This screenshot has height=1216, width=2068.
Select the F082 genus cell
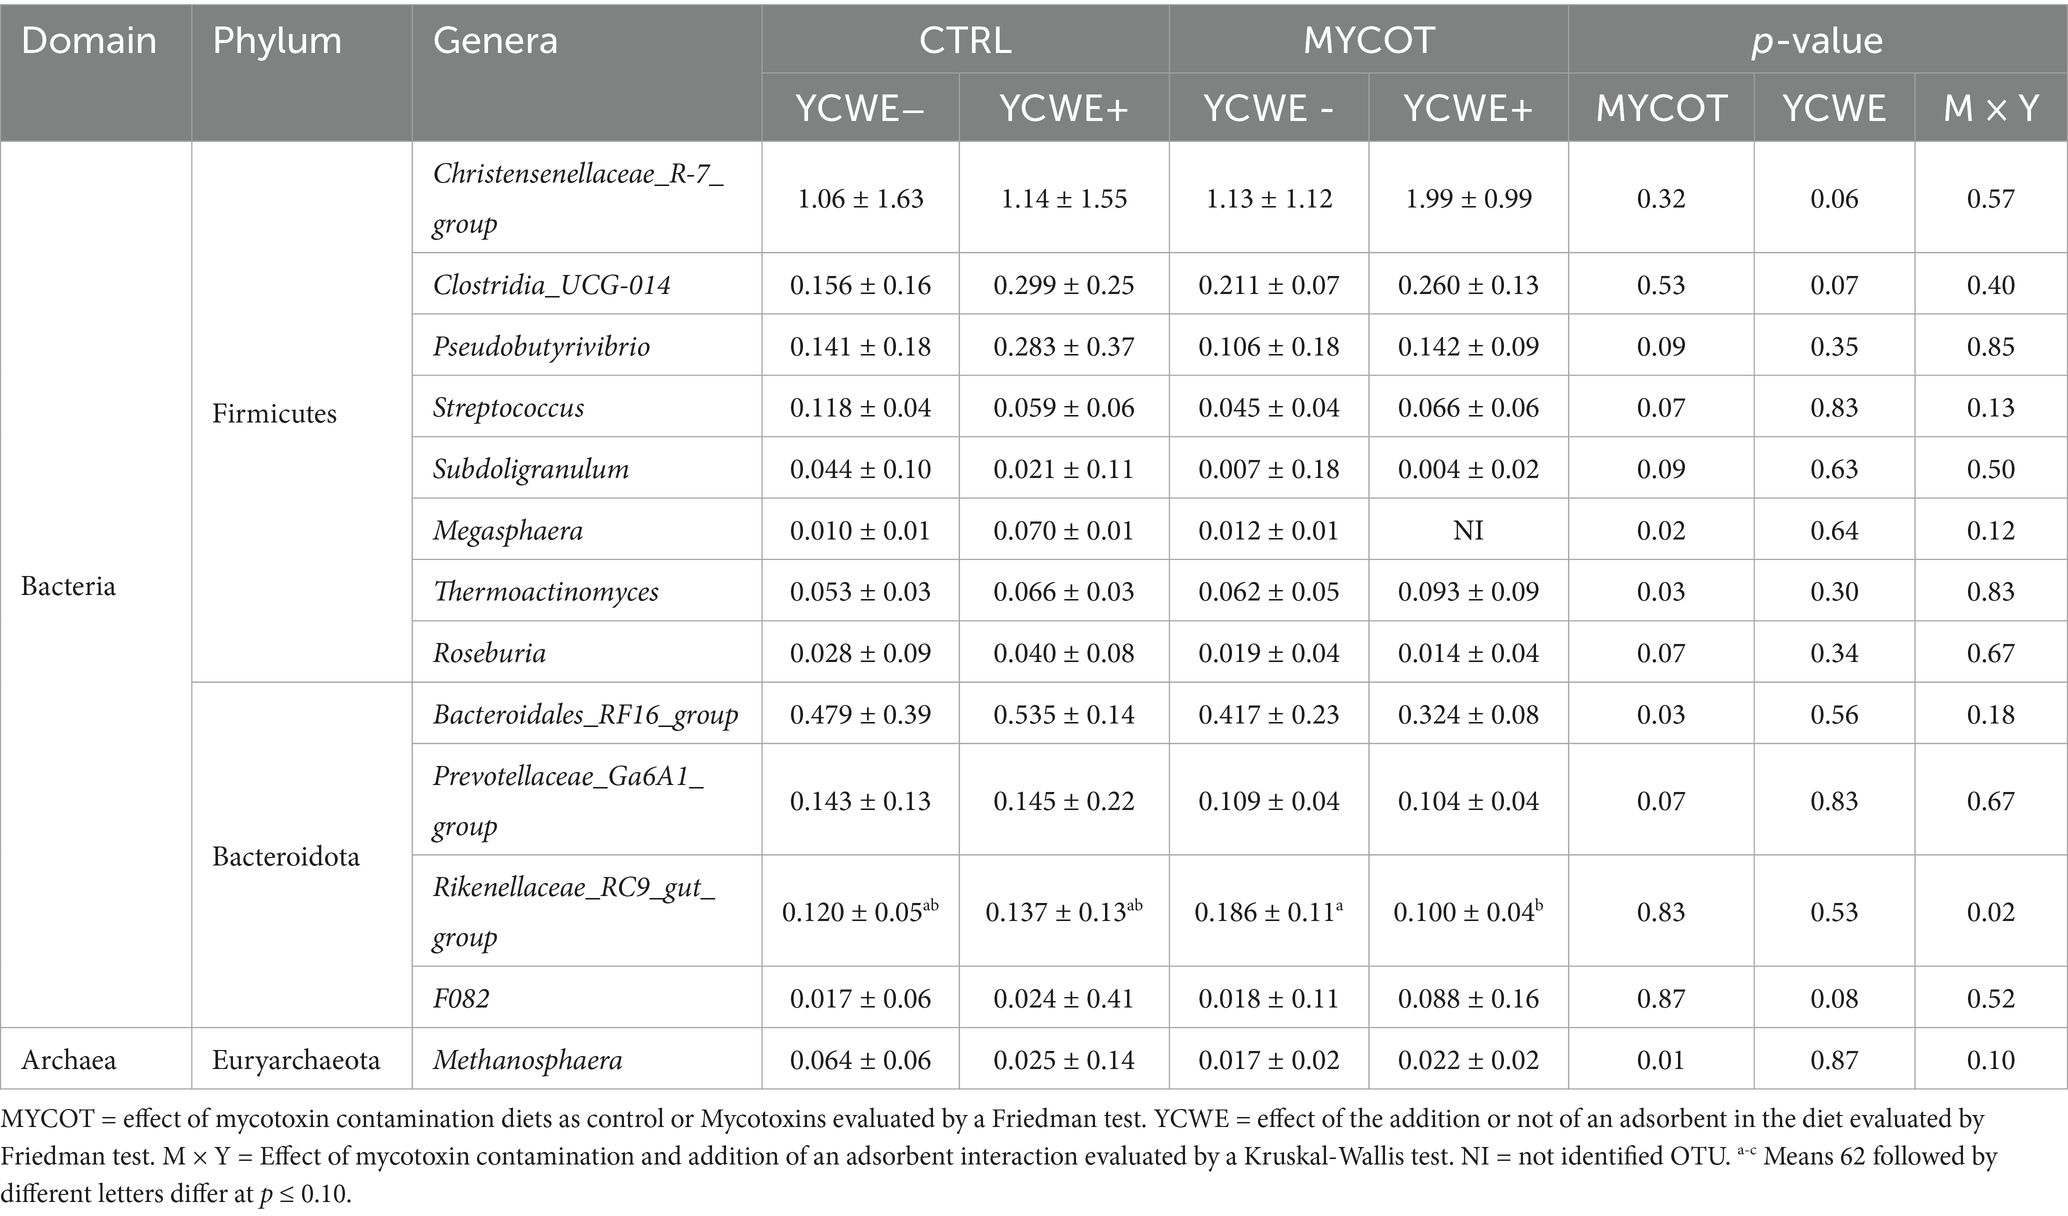(x=461, y=998)
